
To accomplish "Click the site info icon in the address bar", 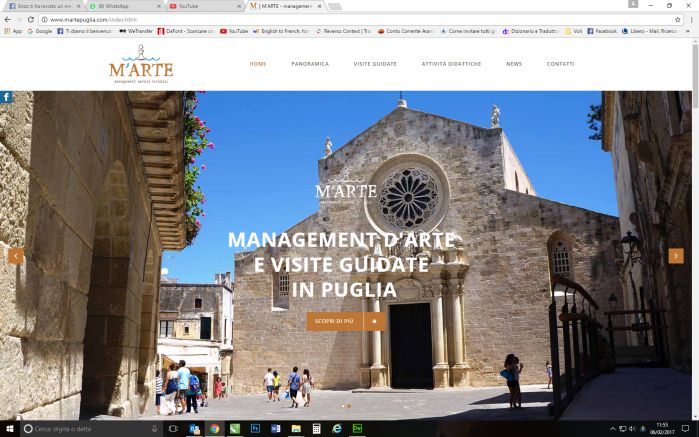I will pyautogui.click(x=44, y=20).
